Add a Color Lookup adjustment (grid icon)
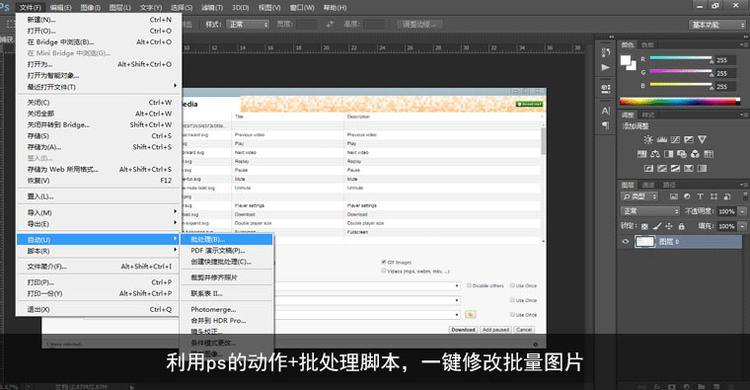This screenshot has height=390, width=750. (x=708, y=154)
